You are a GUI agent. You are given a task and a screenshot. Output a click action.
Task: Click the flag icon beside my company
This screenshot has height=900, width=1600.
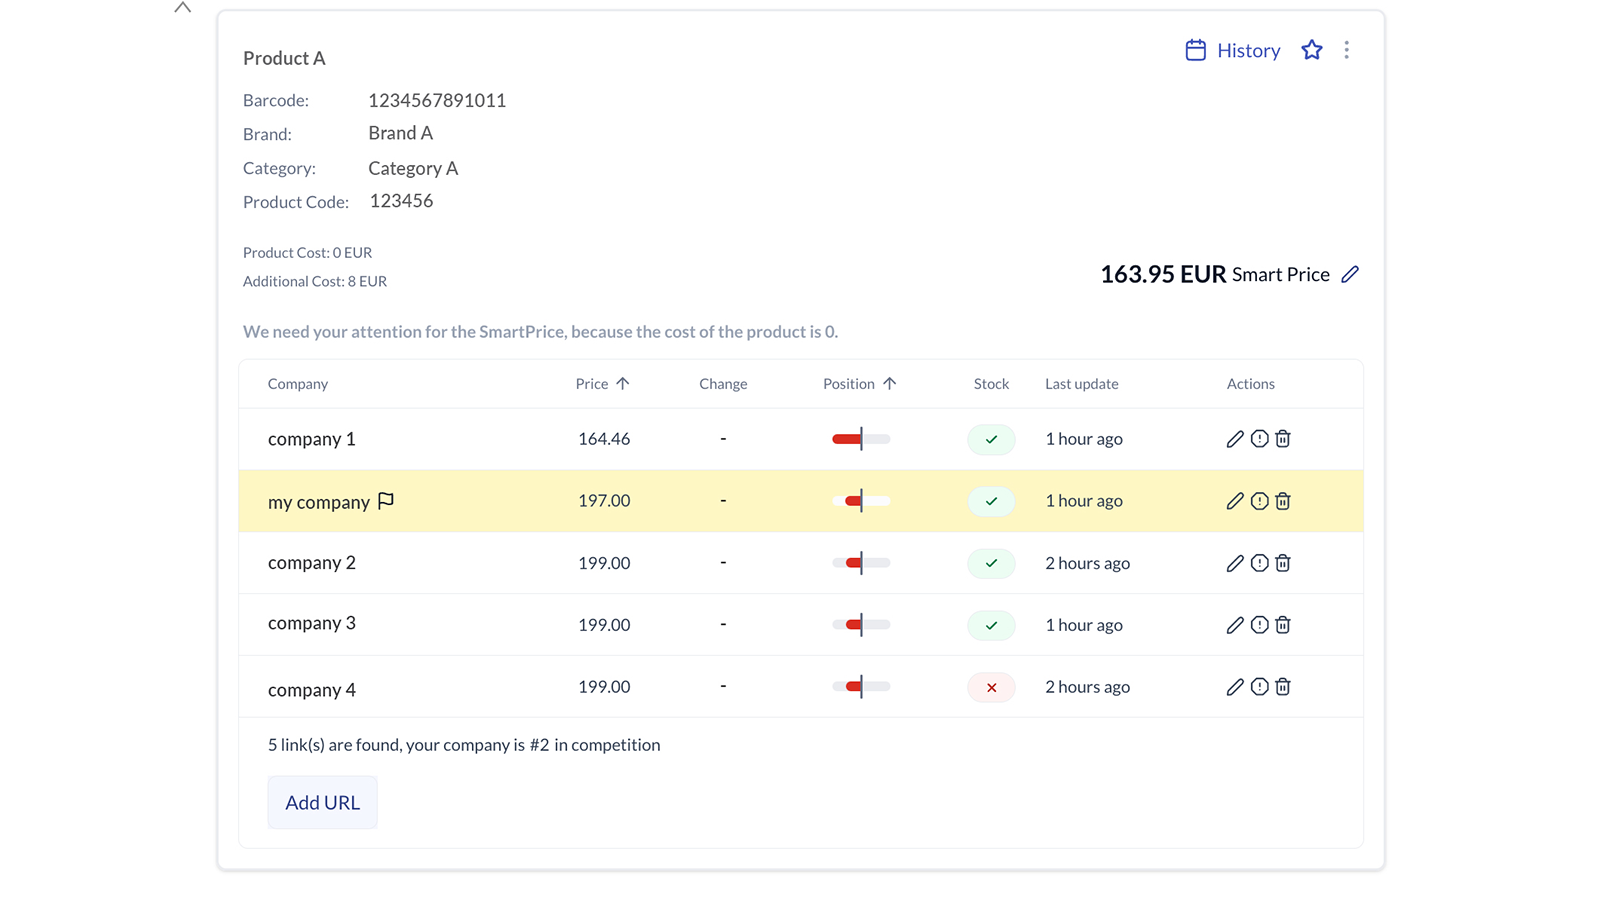[x=386, y=501]
